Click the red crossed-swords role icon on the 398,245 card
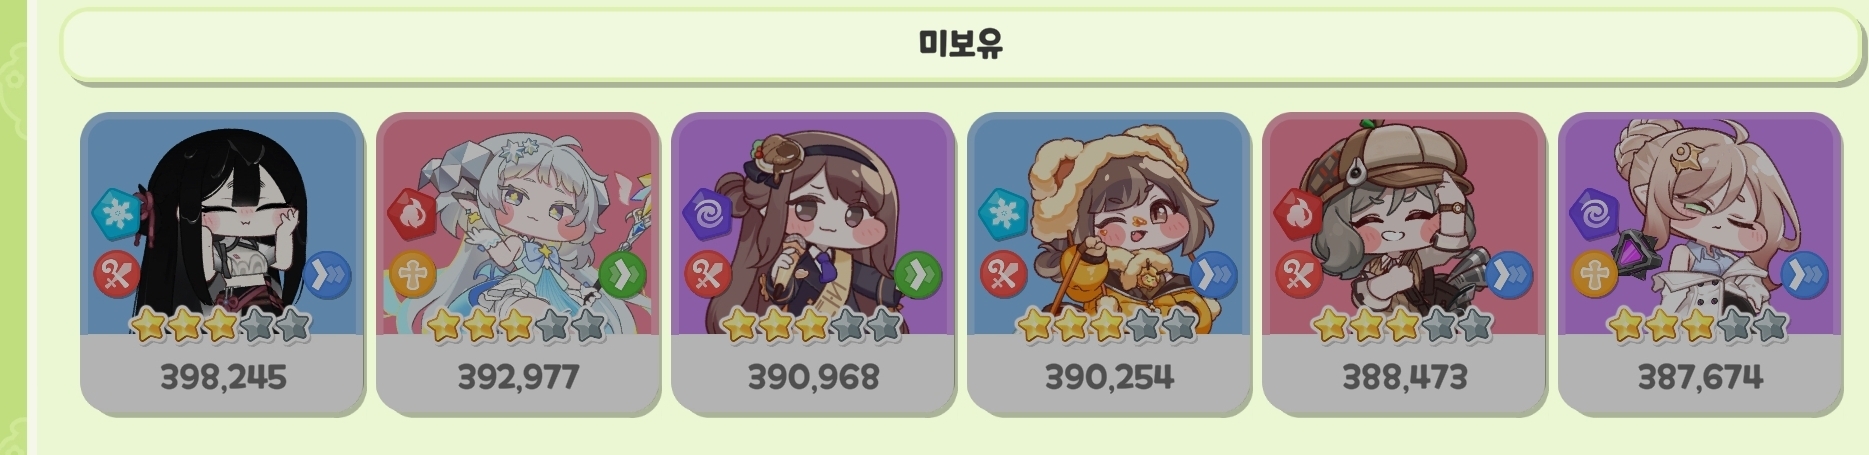This screenshot has height=455, width=1869. [117, 274]
